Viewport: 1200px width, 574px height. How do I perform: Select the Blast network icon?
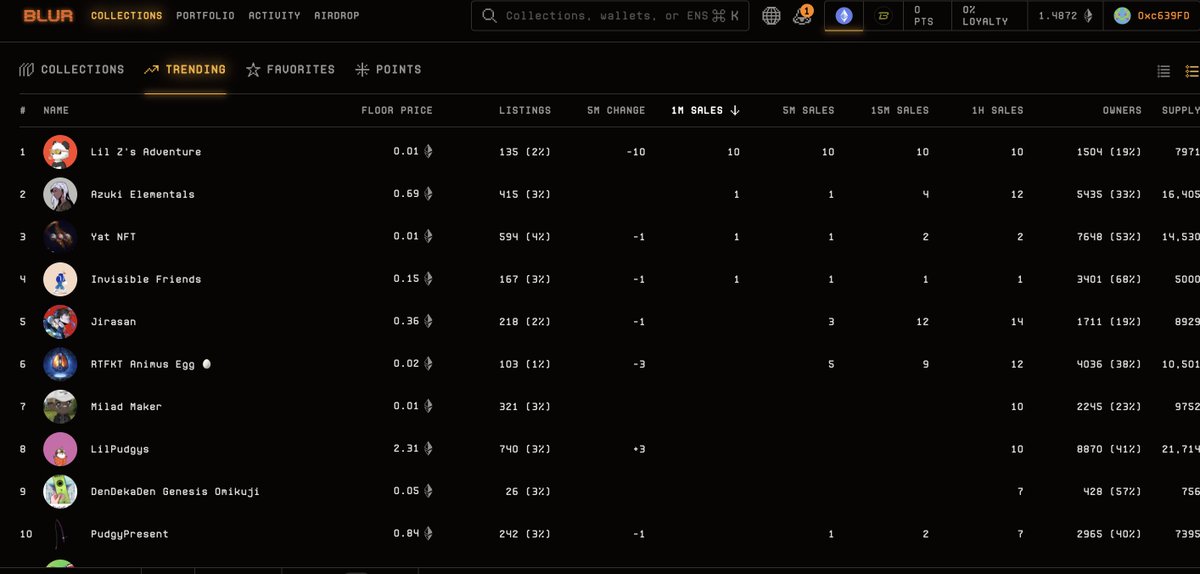tap(883, 16)
